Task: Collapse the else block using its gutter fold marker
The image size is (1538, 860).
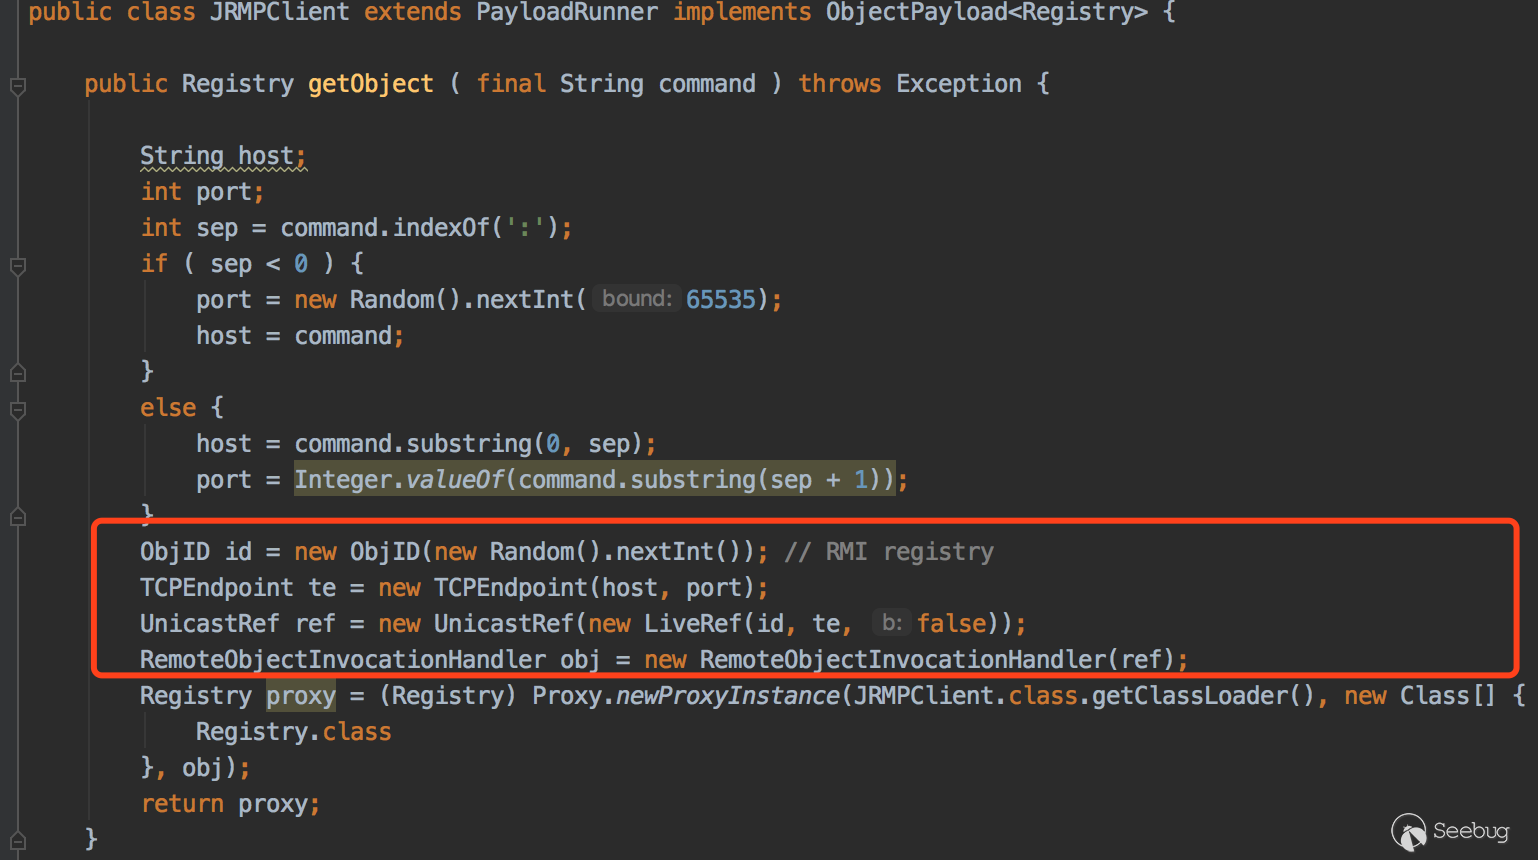Action: point(18,410)
